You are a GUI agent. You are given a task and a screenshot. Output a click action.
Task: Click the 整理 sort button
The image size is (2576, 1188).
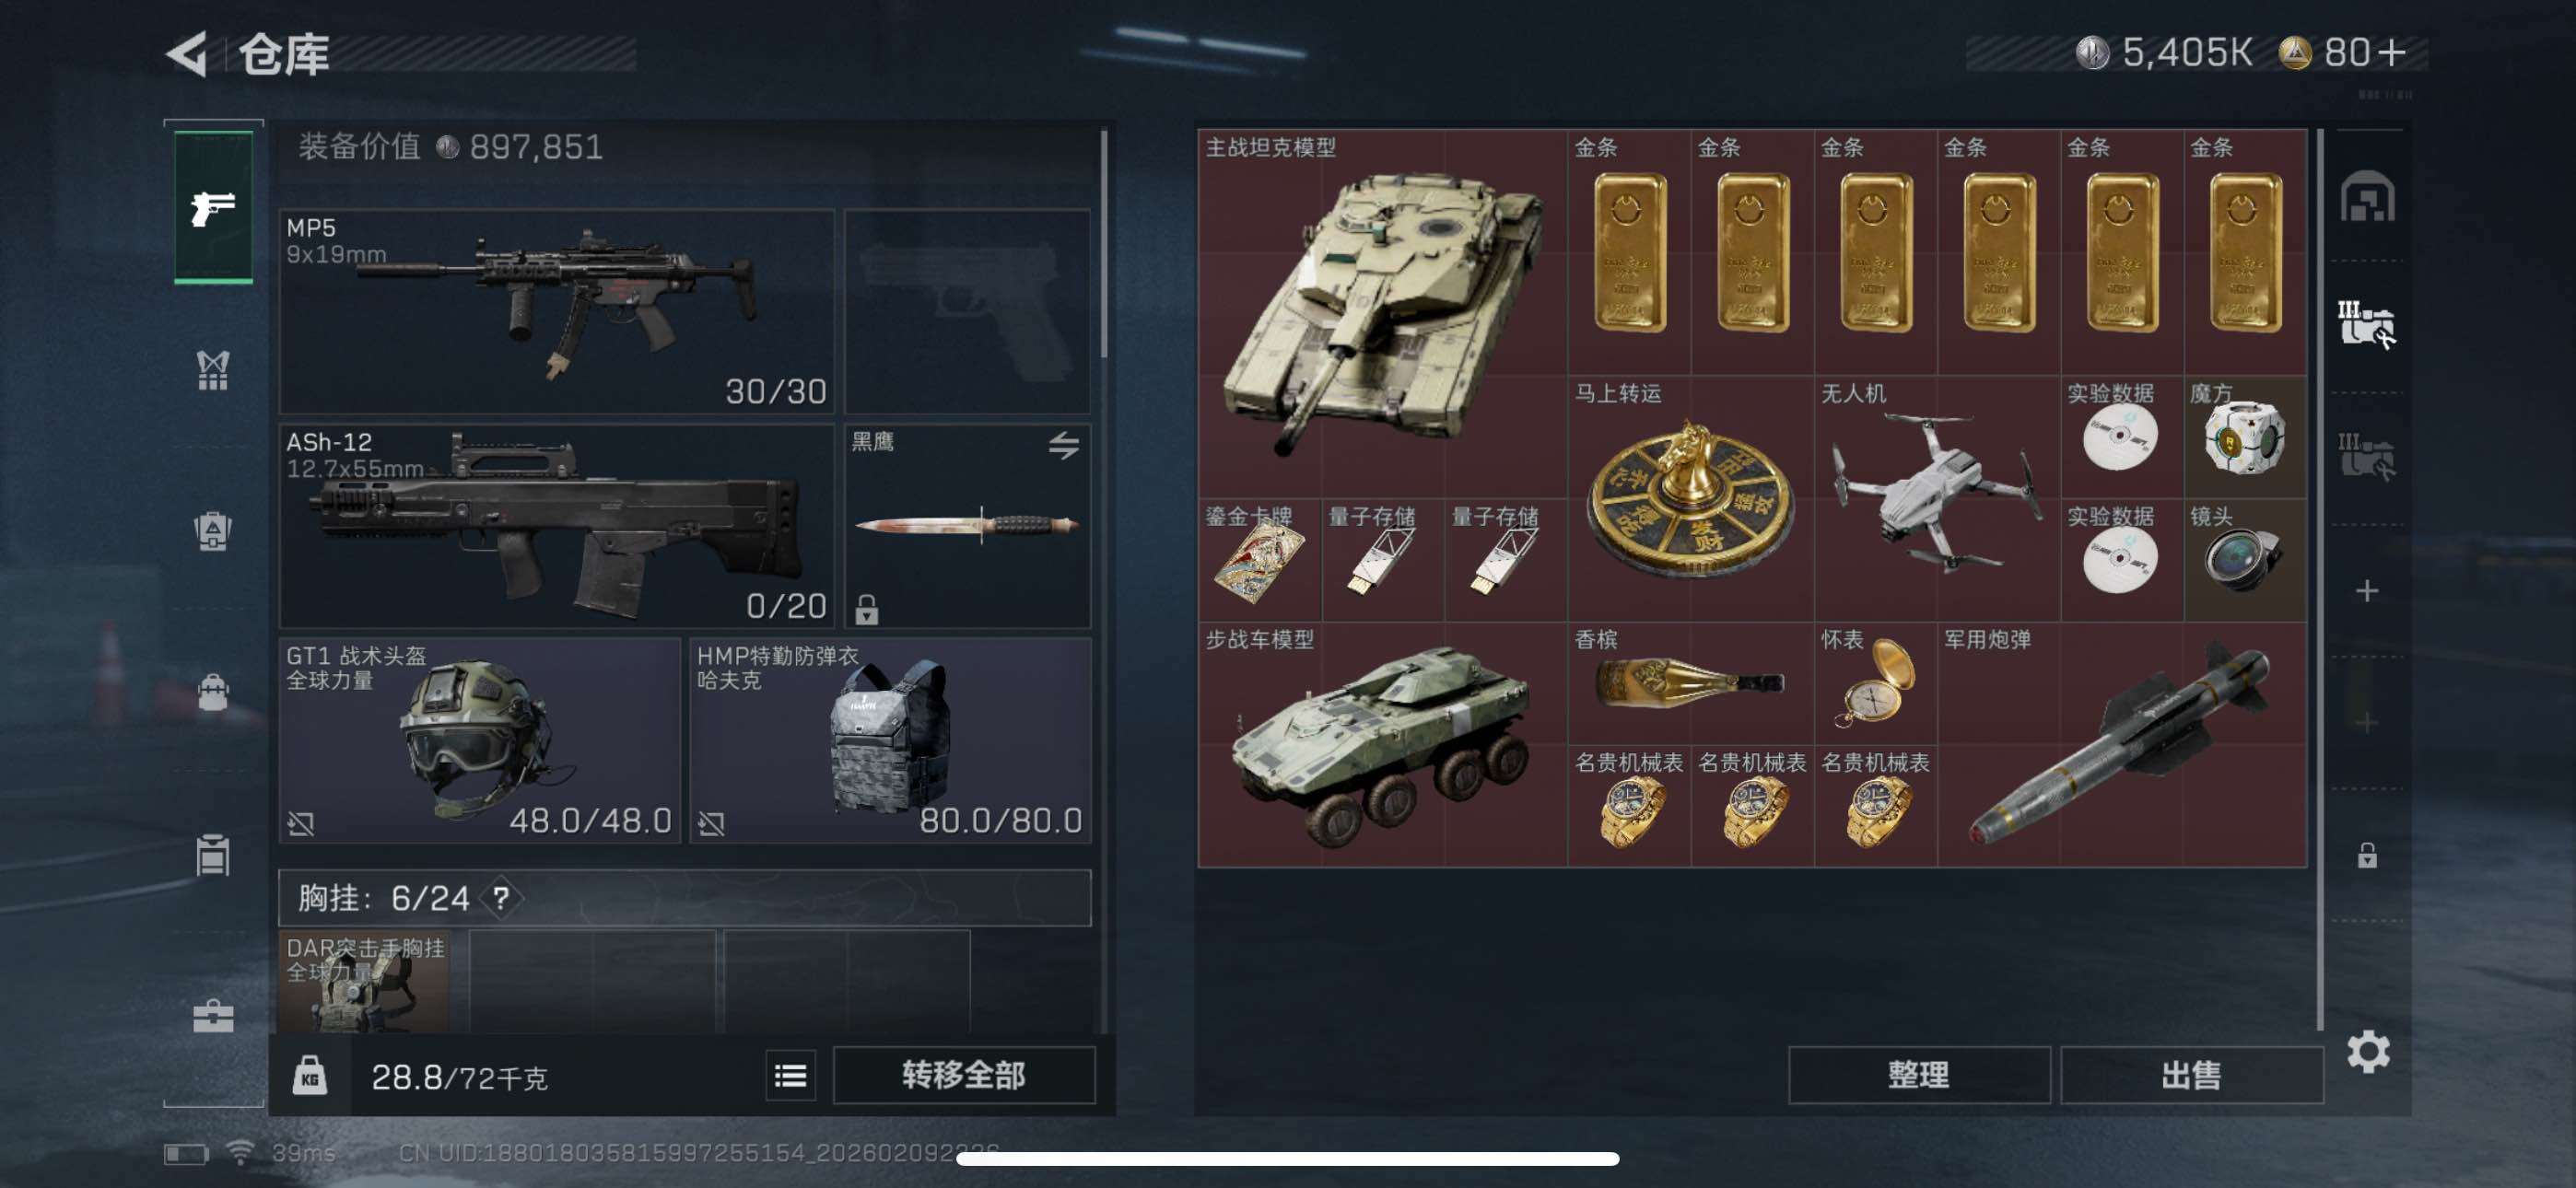point(1918,1076)
